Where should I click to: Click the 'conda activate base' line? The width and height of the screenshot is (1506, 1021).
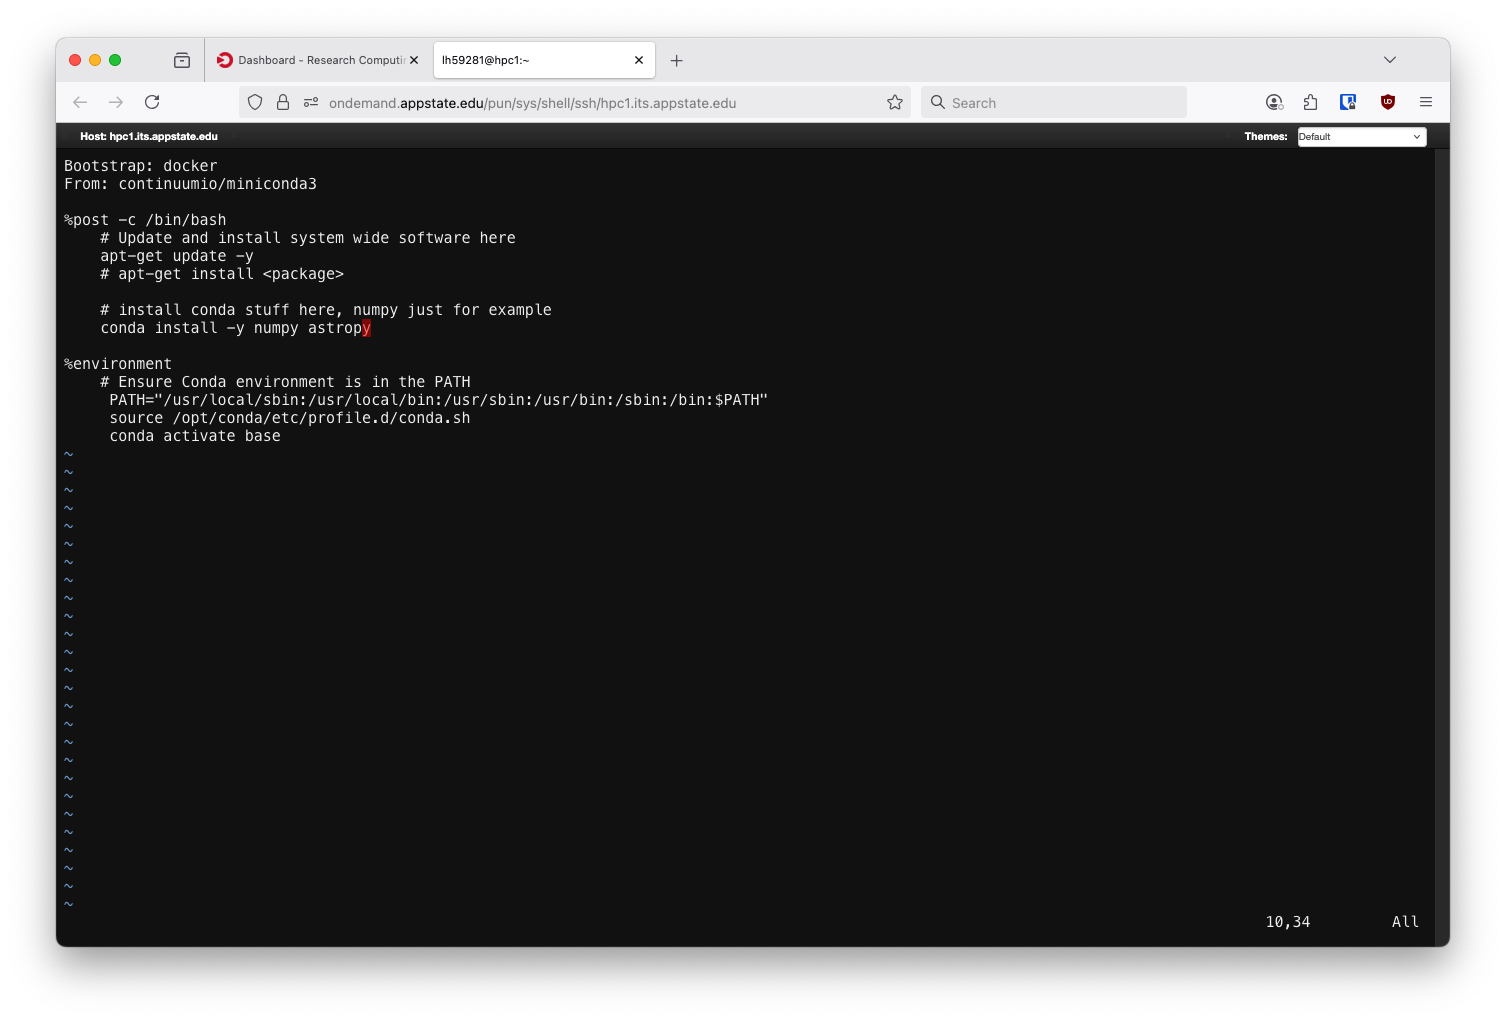195,436
